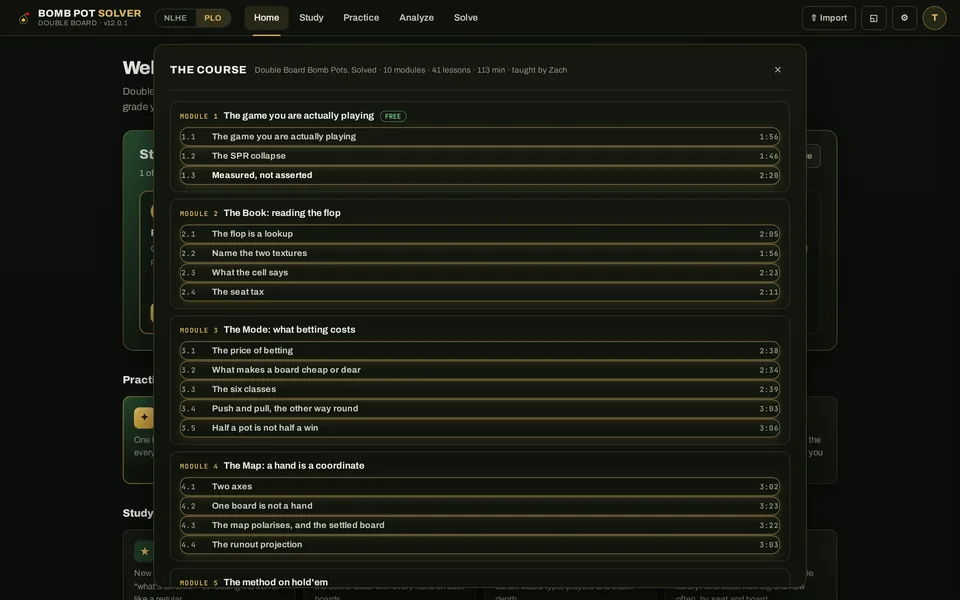
Task: Click the Module 2 heading The Book: reading the flop
Action: [x=282, y=213]
